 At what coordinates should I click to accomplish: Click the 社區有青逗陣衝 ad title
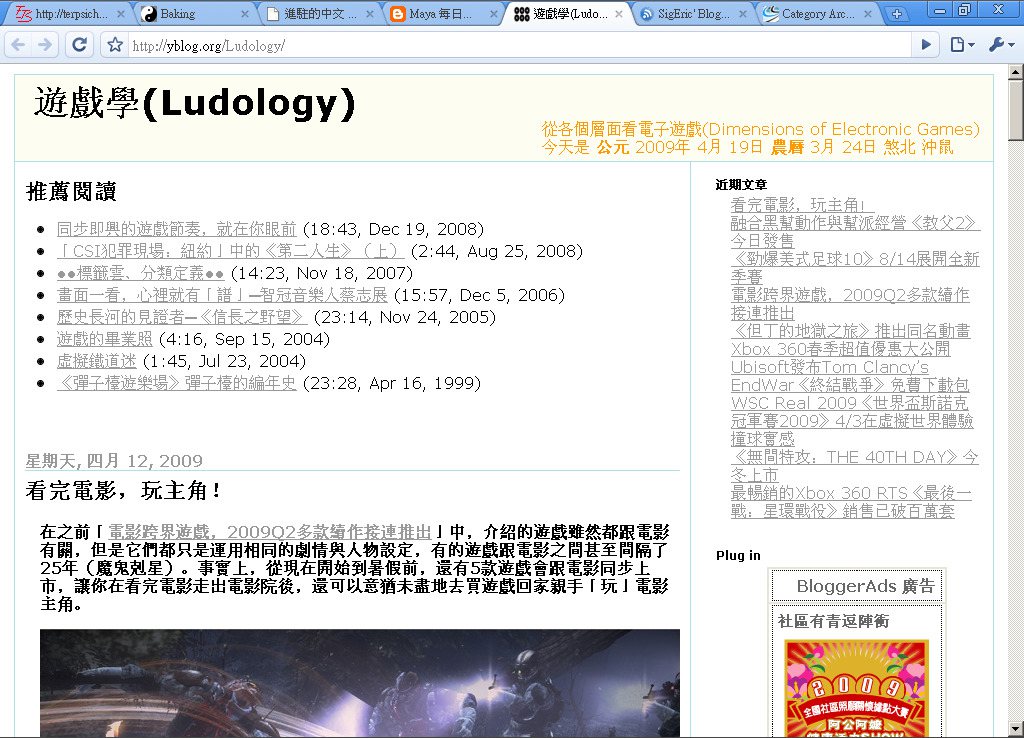pyautogui.click(x=833, y=621)
